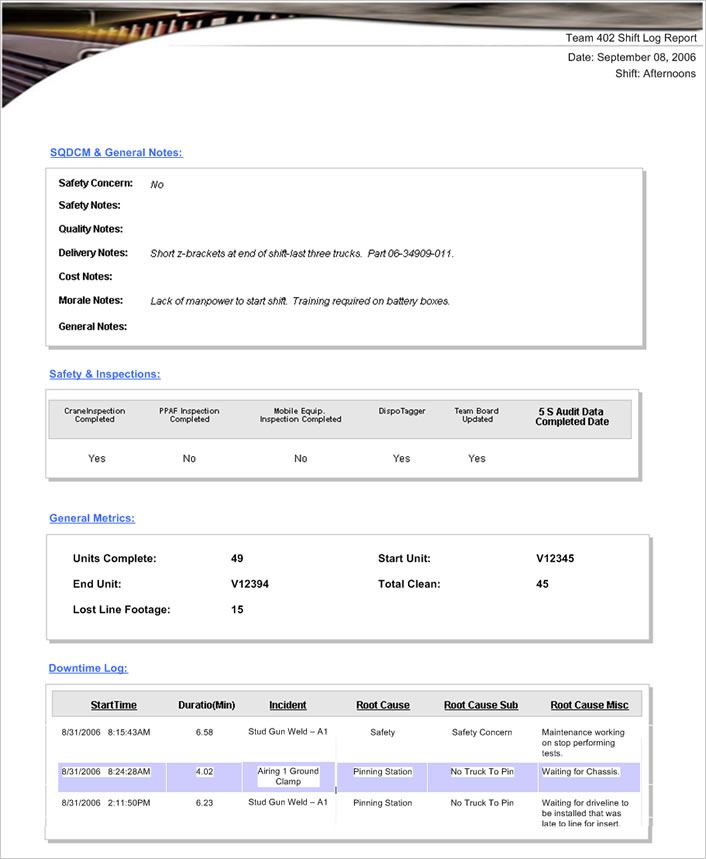Click the Root Cause column header

pos(383,705)
